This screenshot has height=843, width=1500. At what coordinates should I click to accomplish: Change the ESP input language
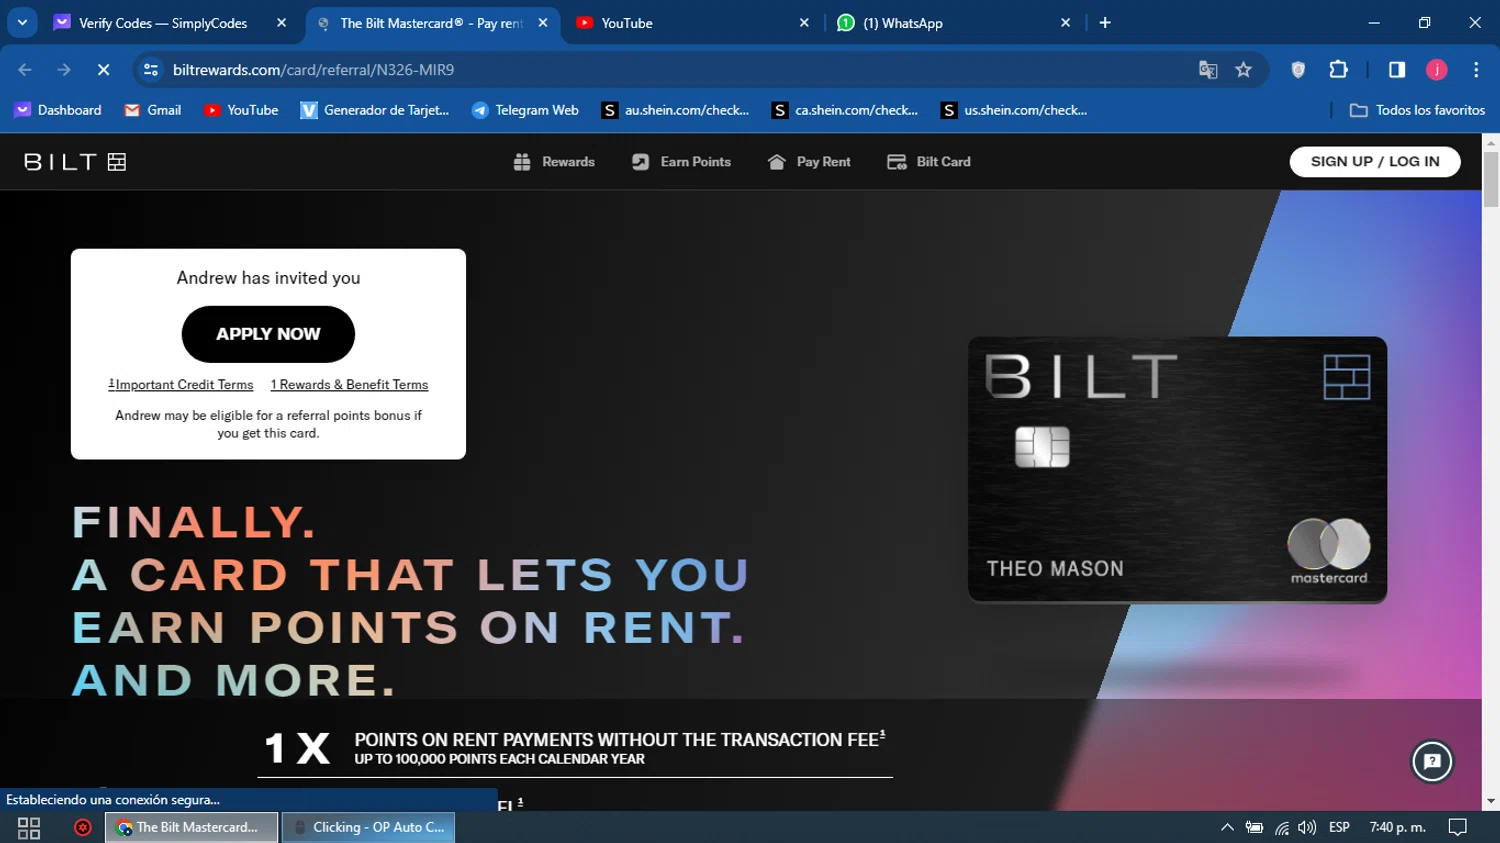coord(1339,828)
